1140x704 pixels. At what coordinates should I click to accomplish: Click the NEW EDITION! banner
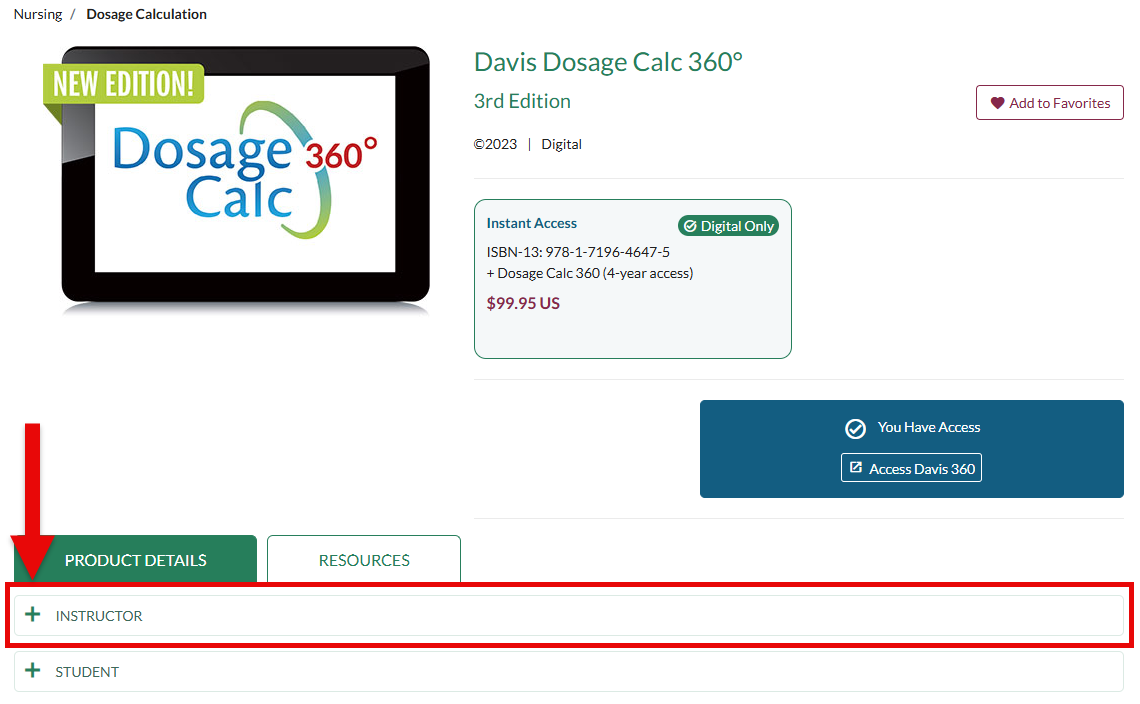(x=124, y=84)
